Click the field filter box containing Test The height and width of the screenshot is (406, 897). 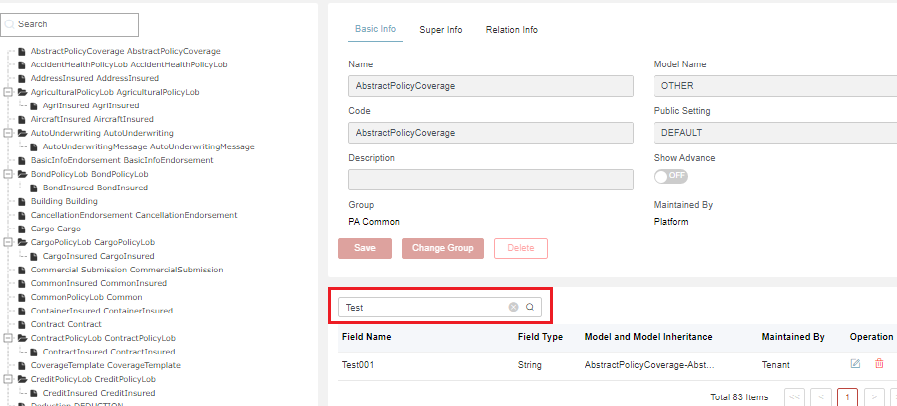pyautogui.click(x=439, y=307)
